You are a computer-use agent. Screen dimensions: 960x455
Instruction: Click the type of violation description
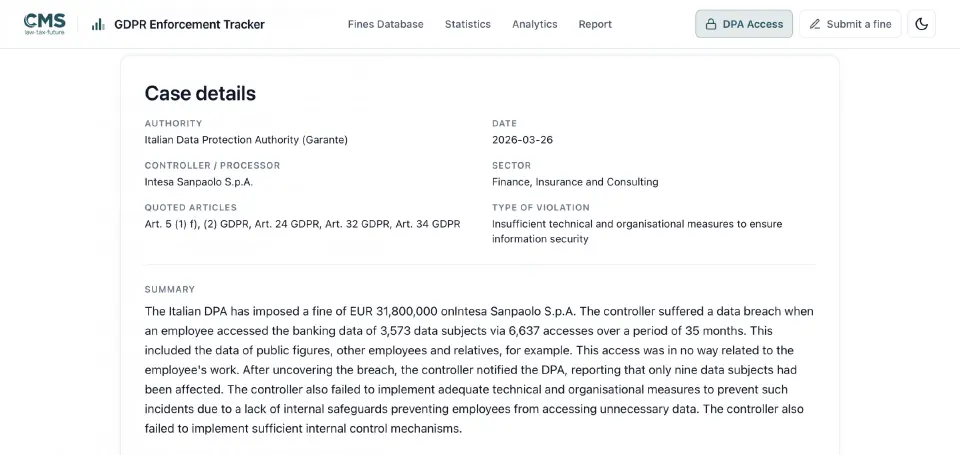(x=637, y=231)
